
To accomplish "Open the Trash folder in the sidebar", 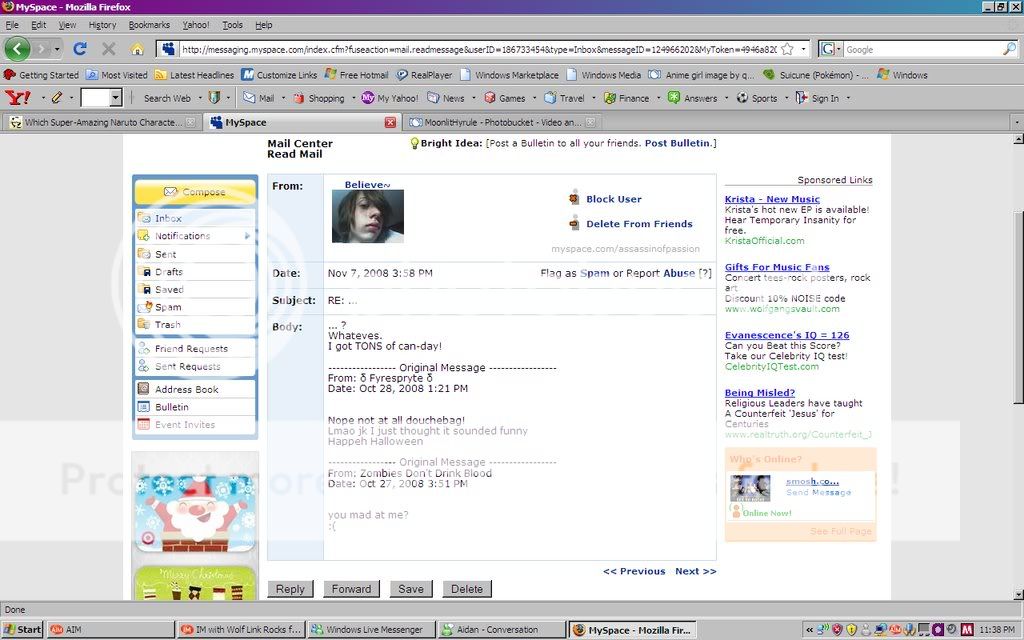I will point(167,325).
